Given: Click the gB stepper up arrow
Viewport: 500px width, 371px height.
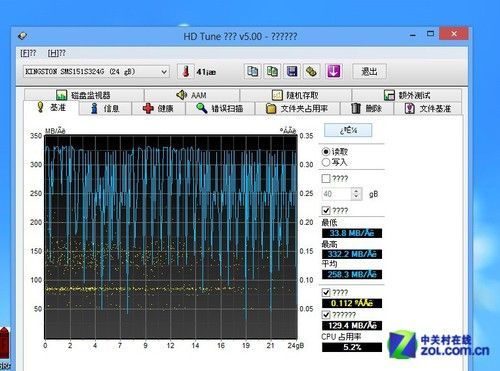Looking at the screenshot, I should click(x=356, y=191).
